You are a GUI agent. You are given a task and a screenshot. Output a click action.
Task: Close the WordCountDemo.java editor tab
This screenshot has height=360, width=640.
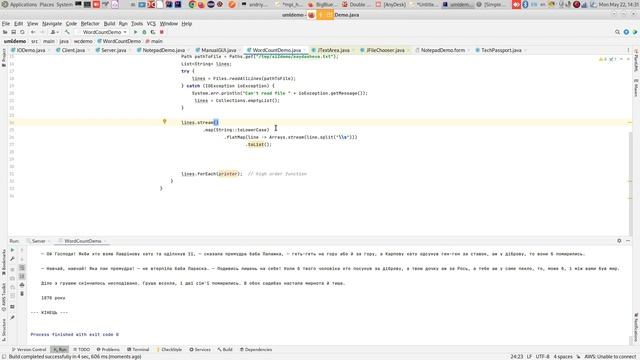tap(305, 50)
